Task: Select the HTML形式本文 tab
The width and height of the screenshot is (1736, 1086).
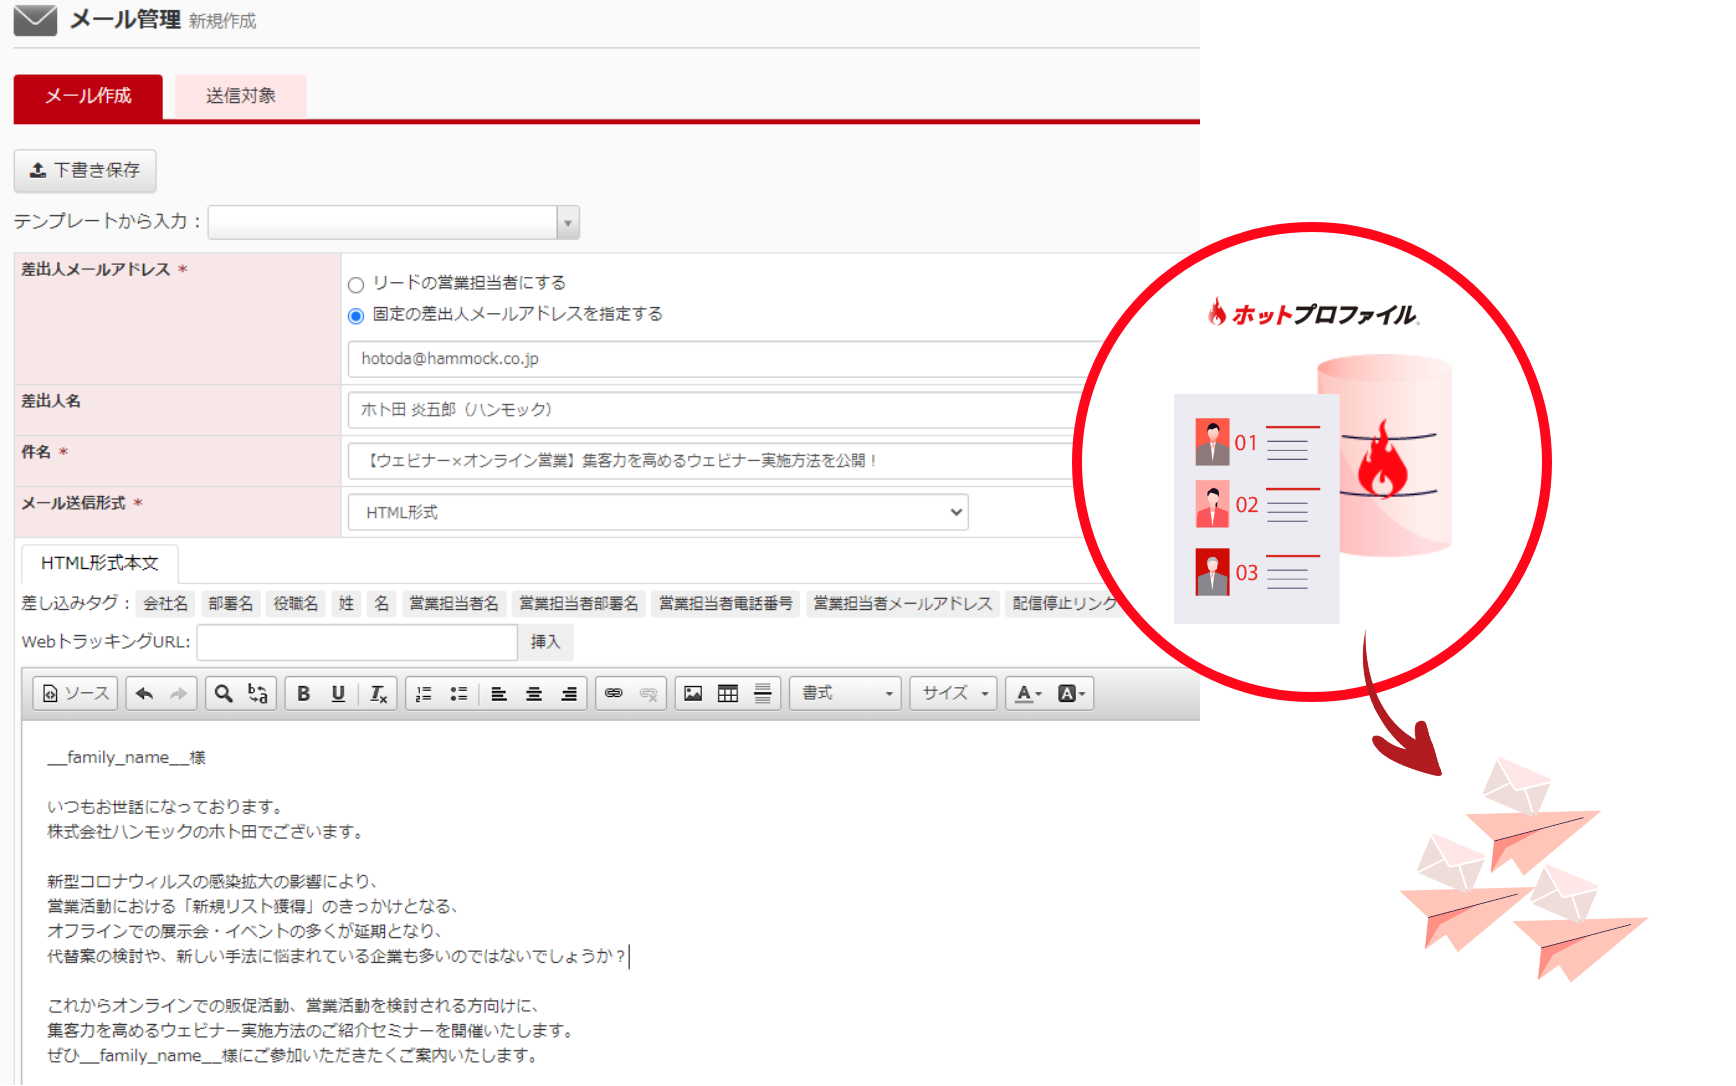Action: [100, 563]
